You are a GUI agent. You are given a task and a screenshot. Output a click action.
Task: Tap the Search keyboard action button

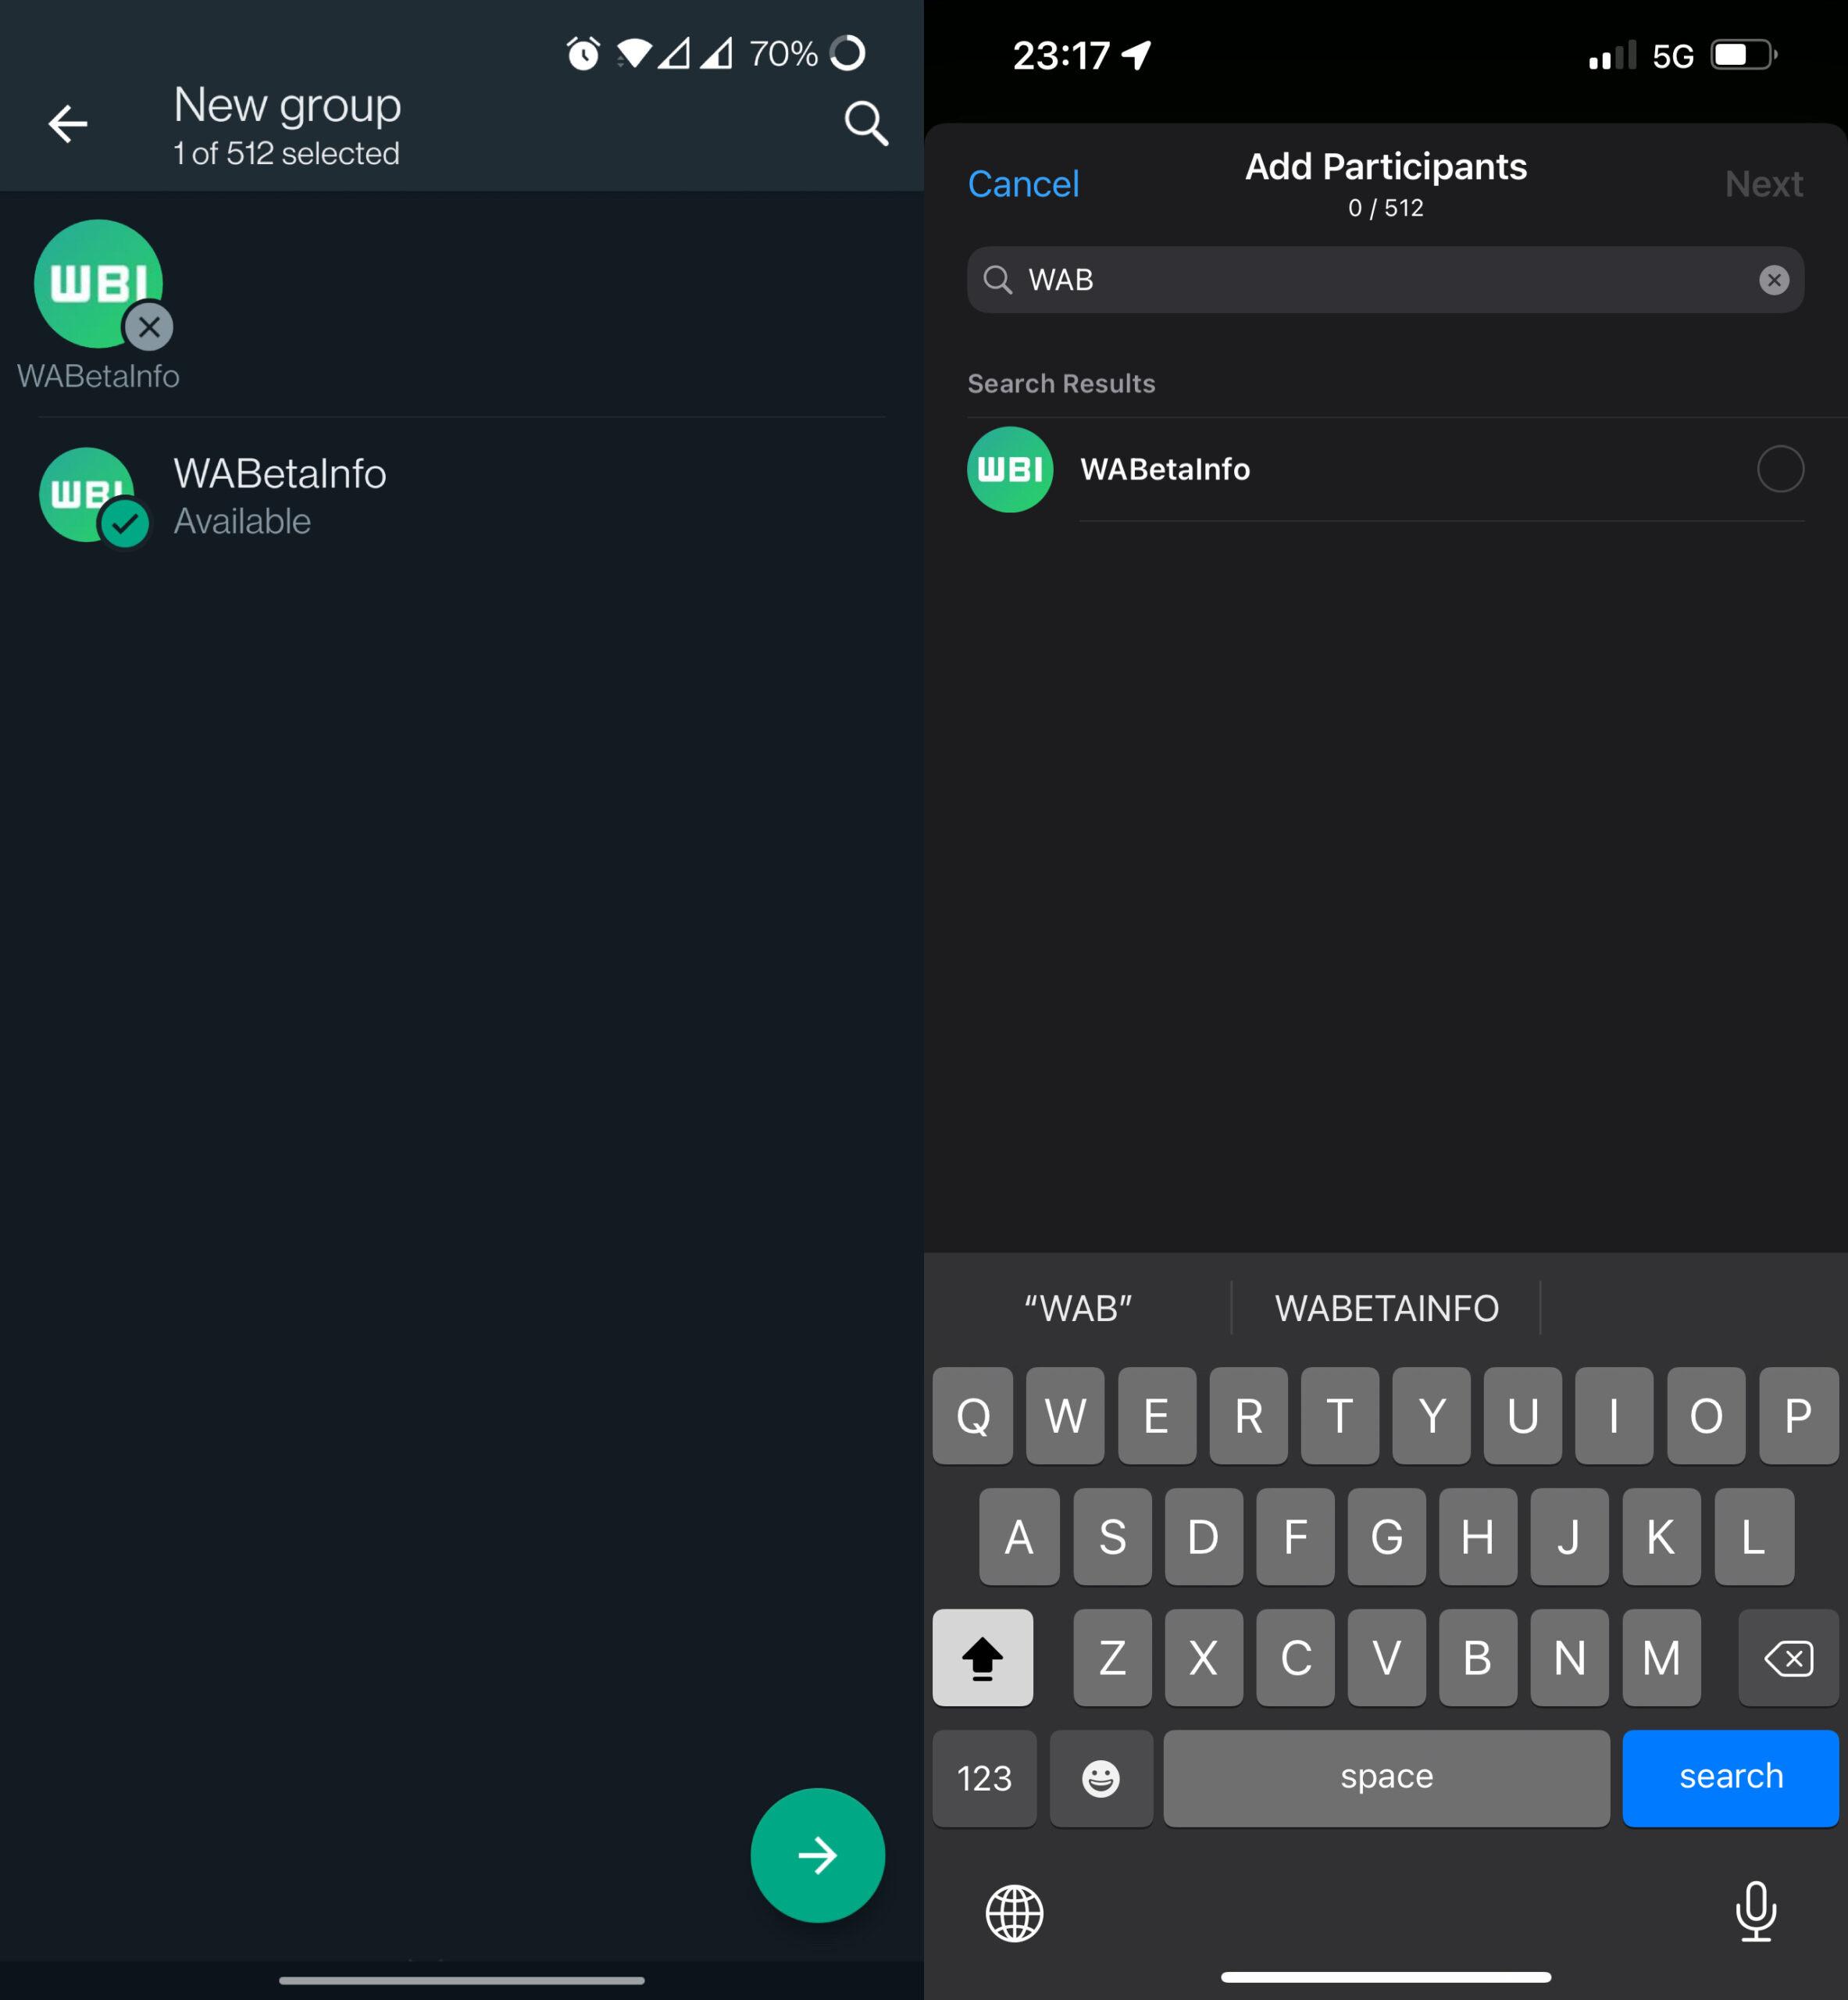(x=1729, y=1775)
